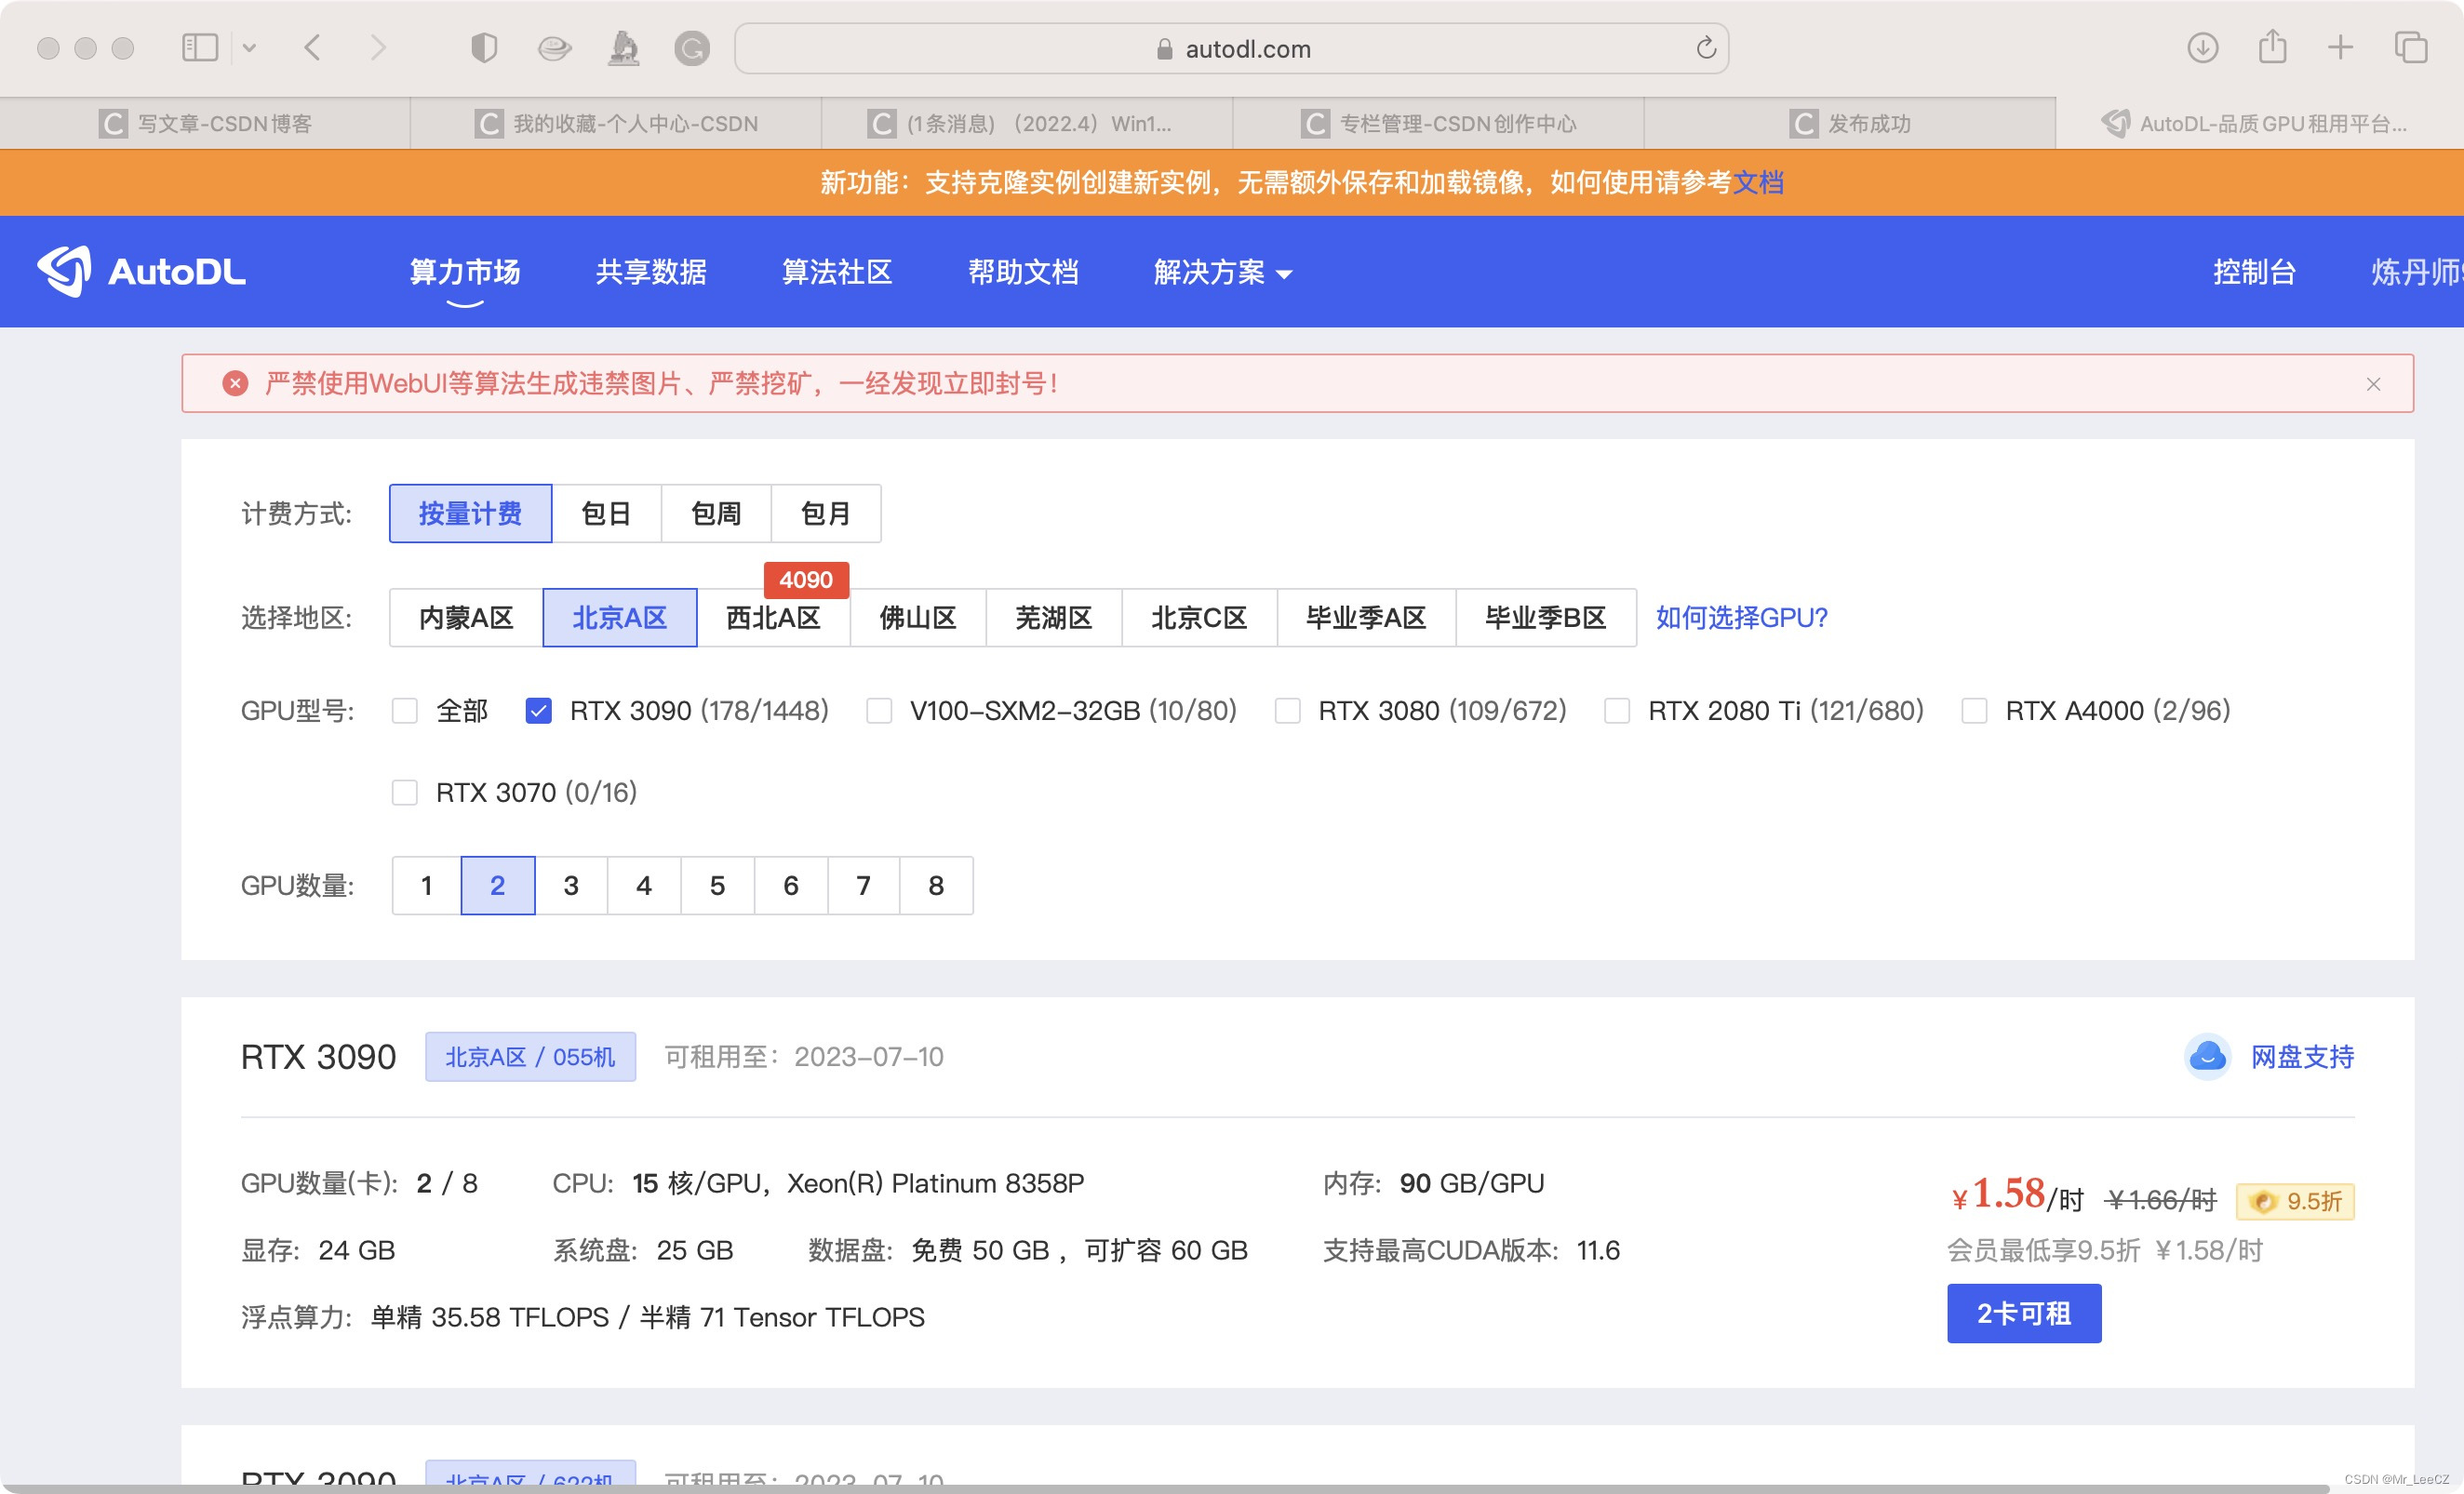Viewport: 2464px width, 1494px height.
Task: Open the Share icon in the Safari toolbar
Action: [x=2272, y=46]
